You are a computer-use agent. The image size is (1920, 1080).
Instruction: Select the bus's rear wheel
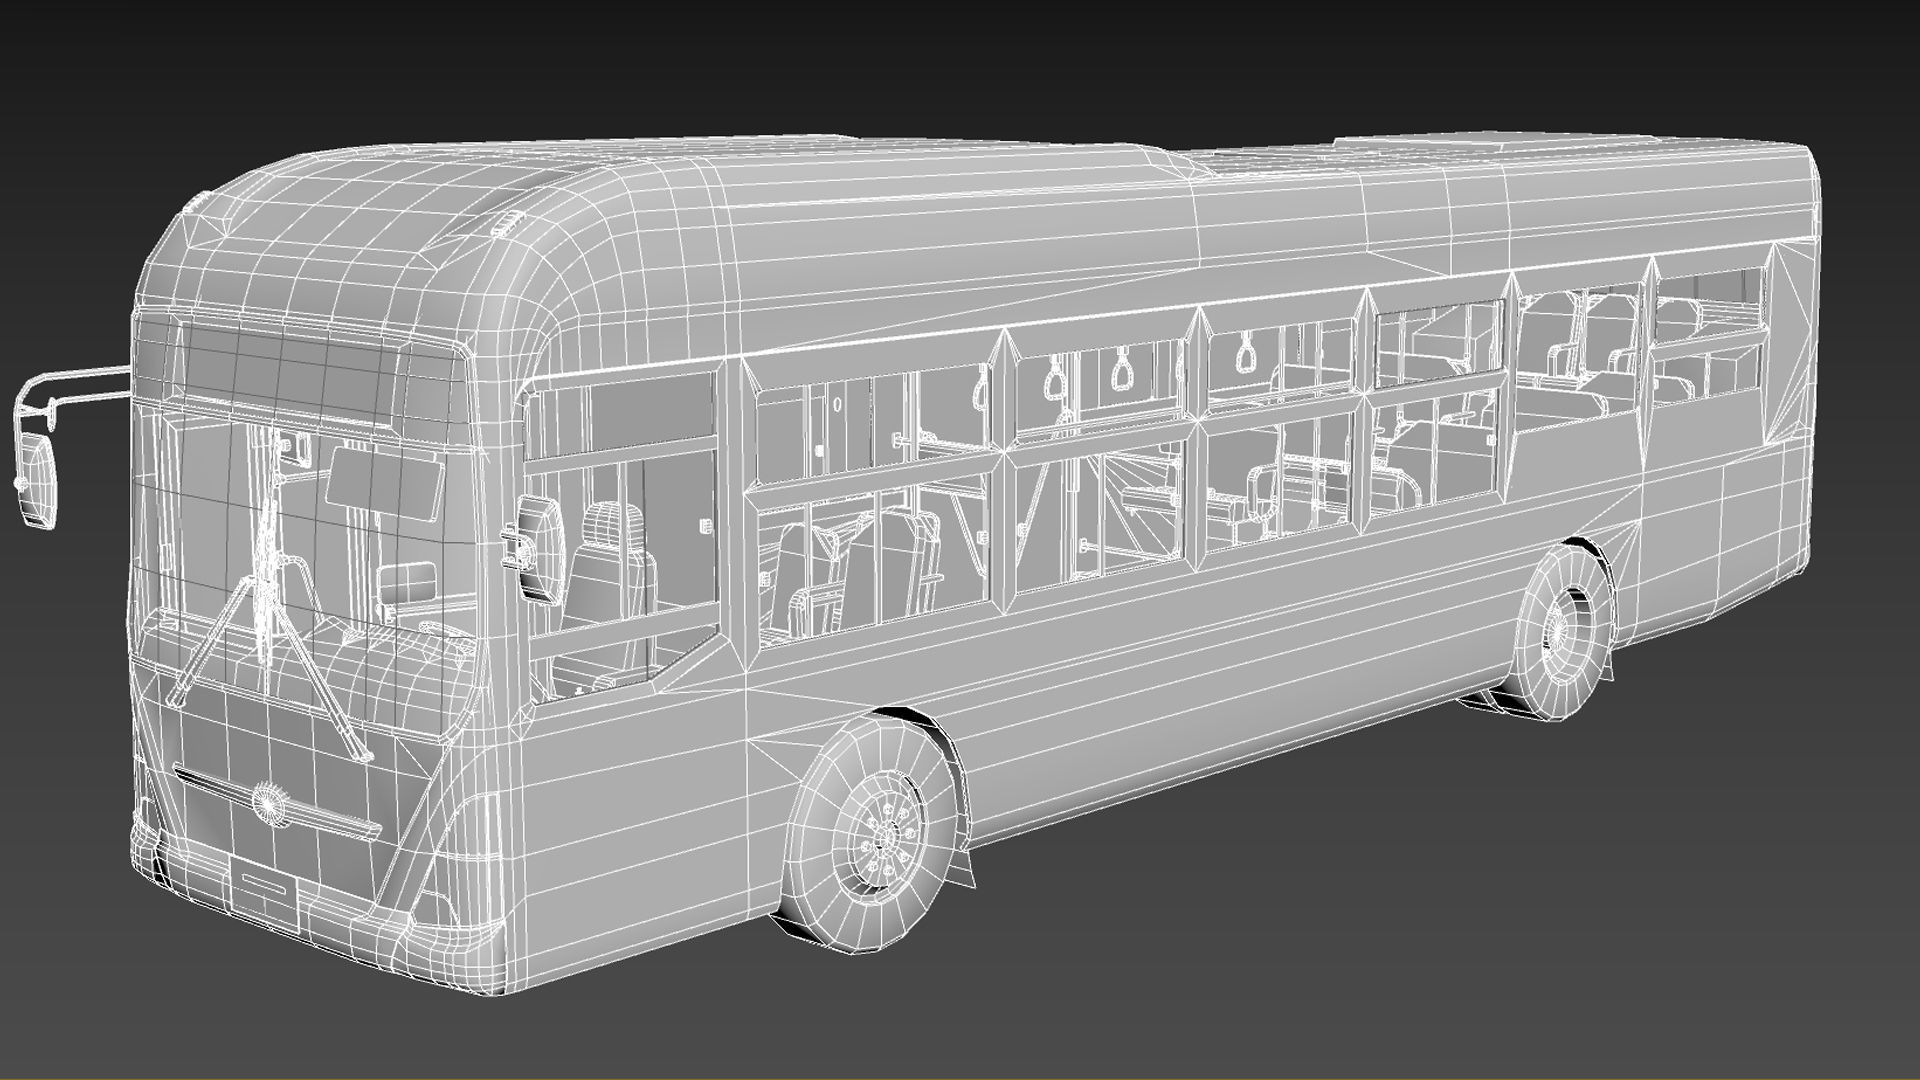point(1562,632)
